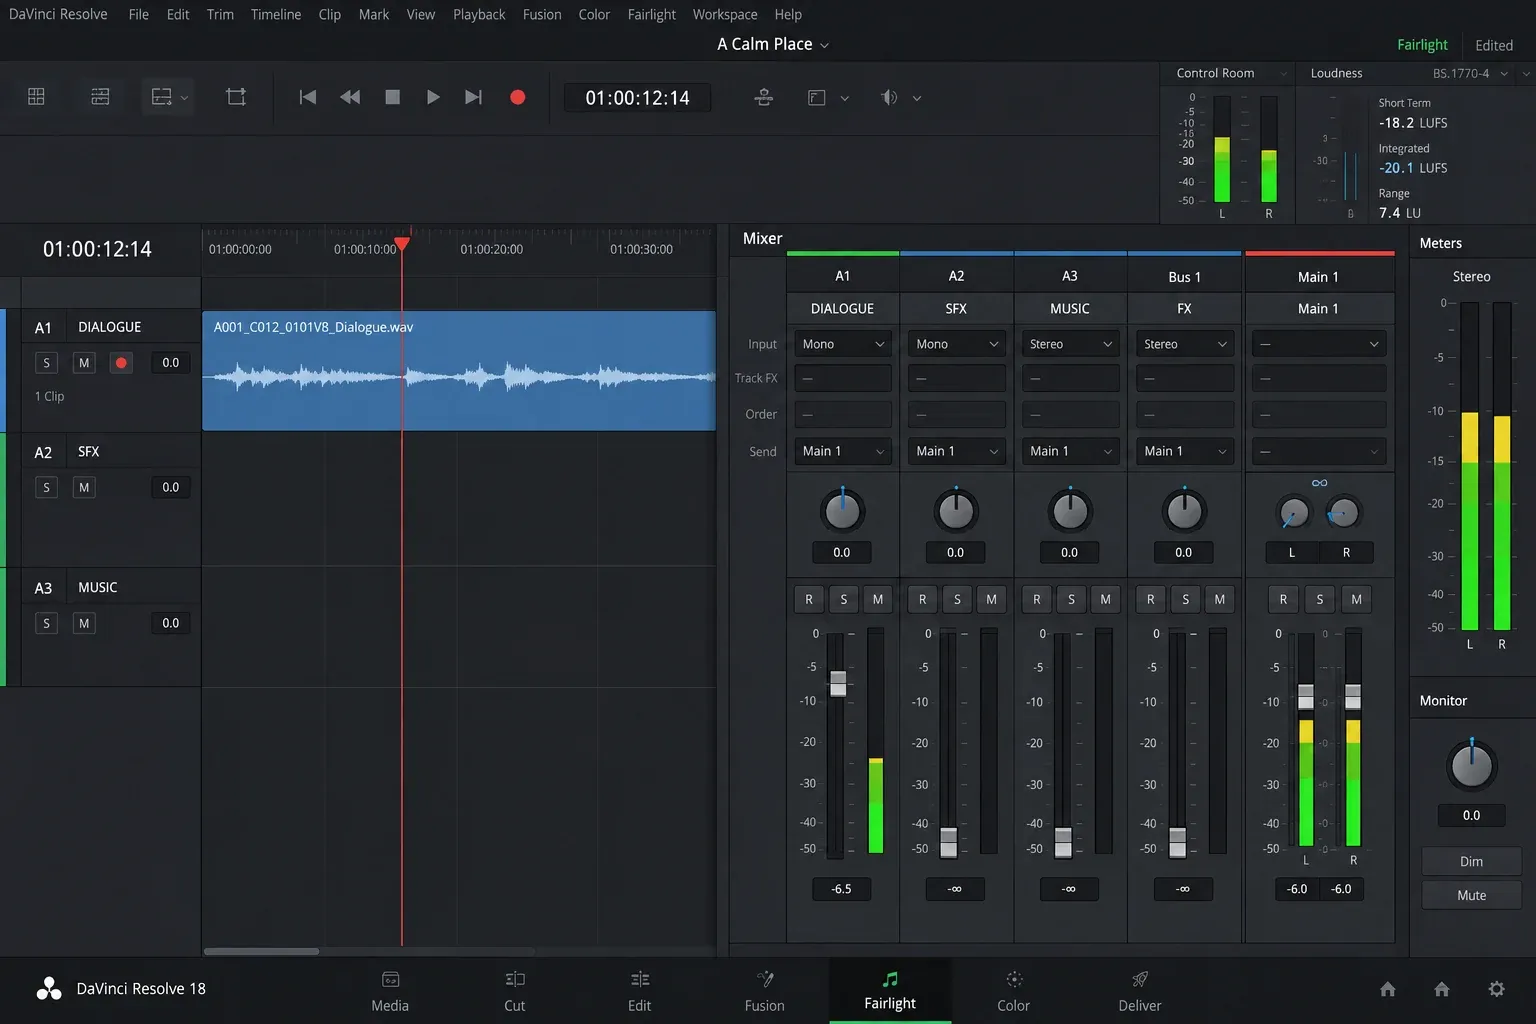The height and width of the screenshot is (1024, 1536).
Task: Click Main 1 channel S solo button
Action: click(1320, 599)
